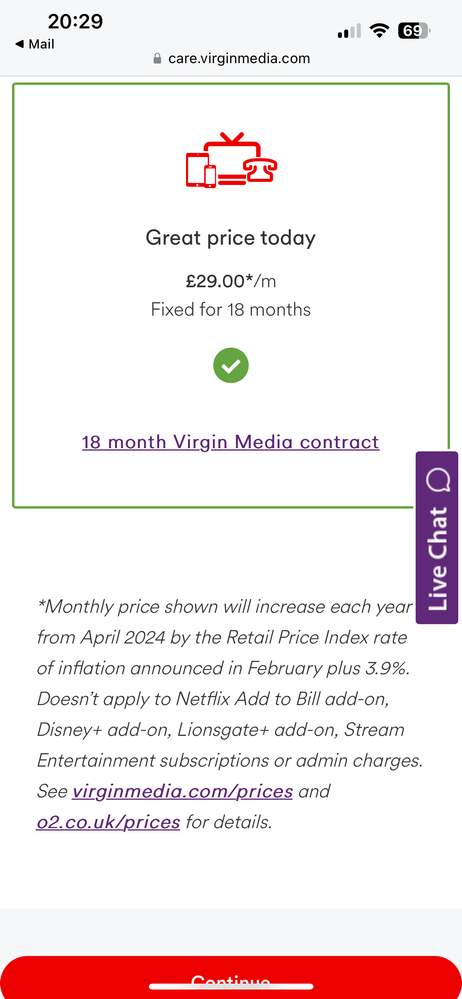Image resolution: width=462 pixels, height=999 pixels.
Task: Tap the Wi-Fi status icon
Action: [x=380, y=30]
